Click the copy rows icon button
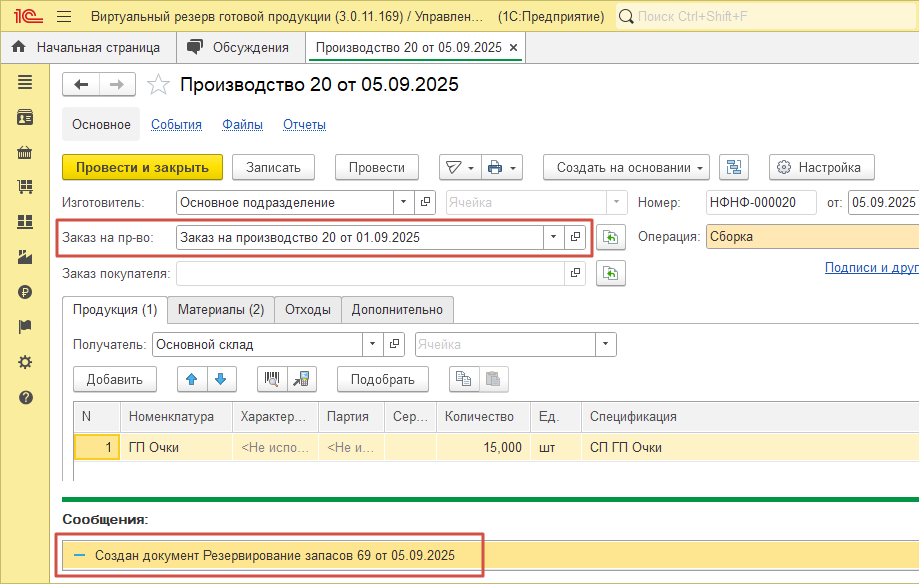 [462, 379]
